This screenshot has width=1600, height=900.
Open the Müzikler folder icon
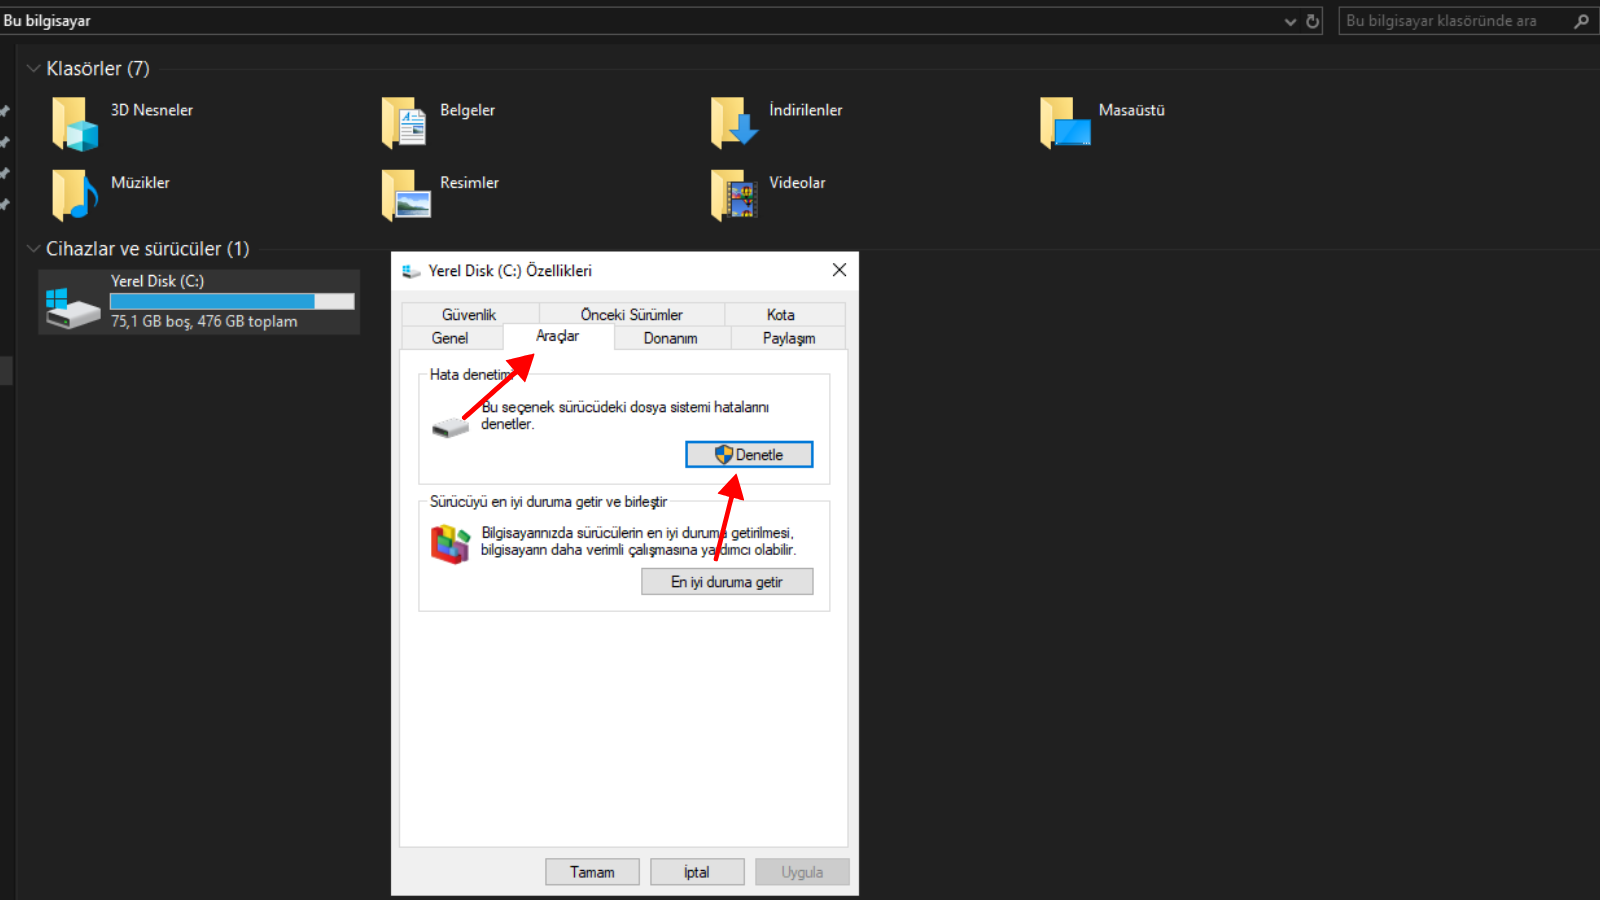coord(75,195)
